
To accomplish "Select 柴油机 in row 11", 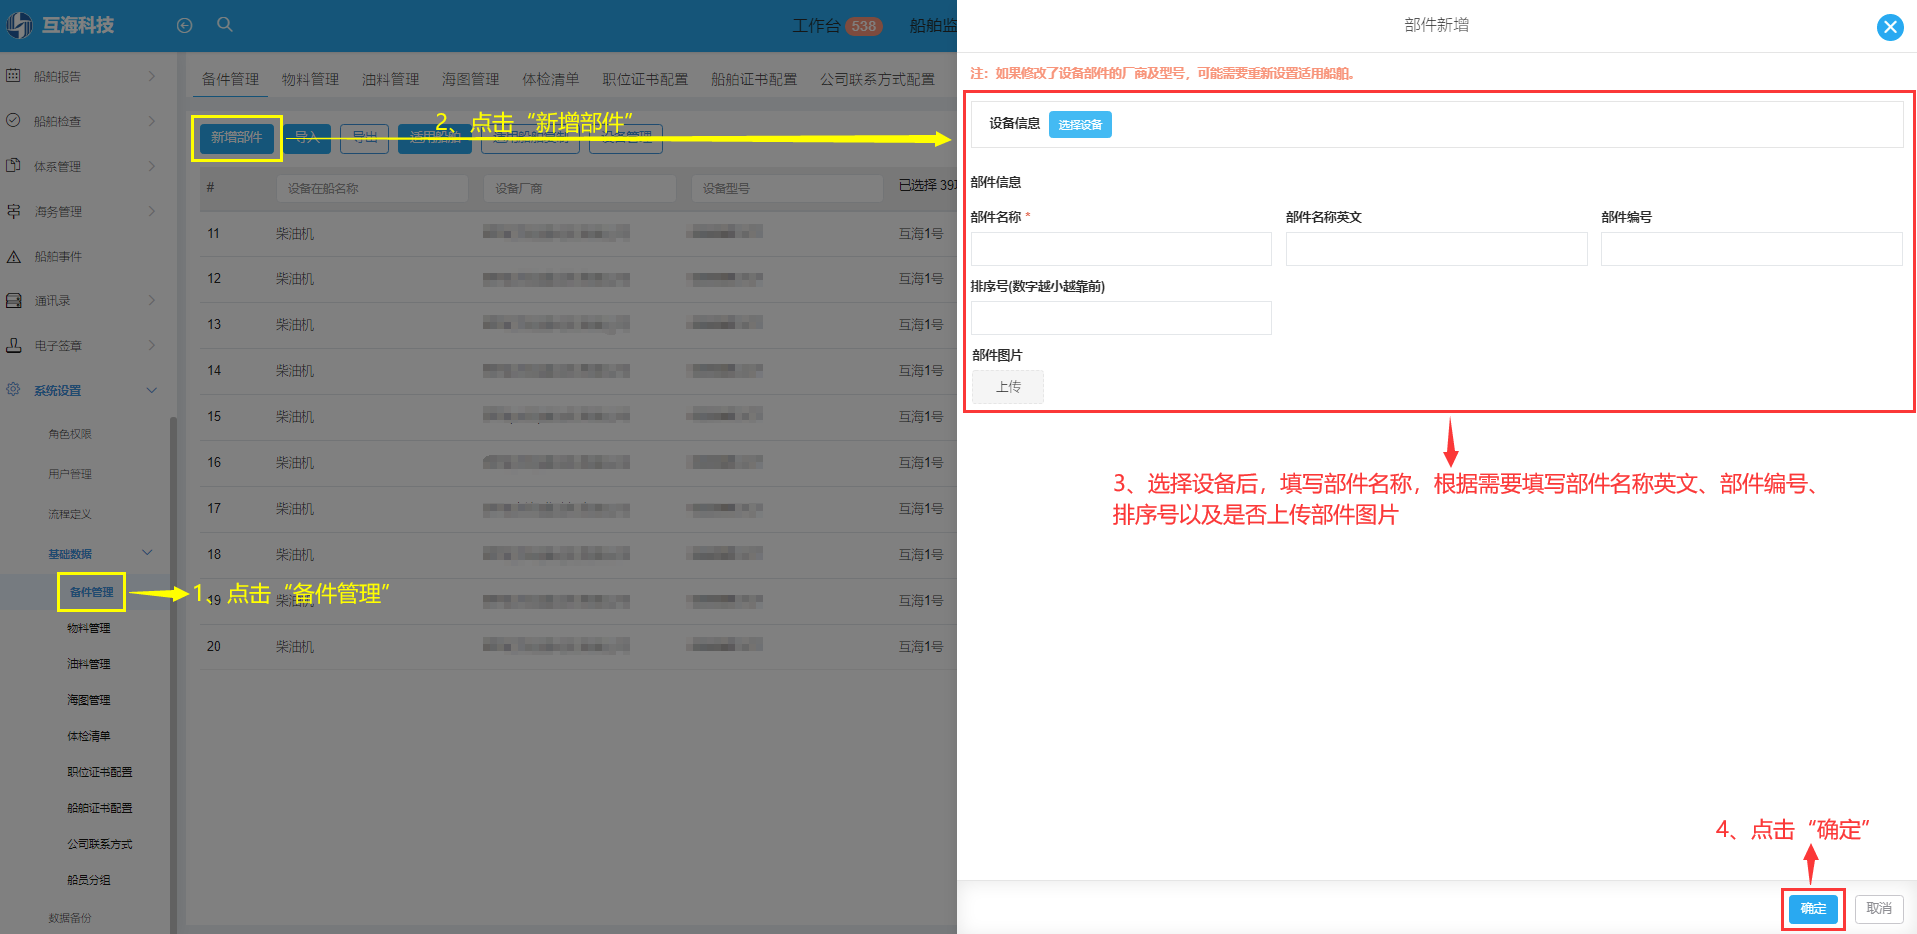I will tap(295, 233).
